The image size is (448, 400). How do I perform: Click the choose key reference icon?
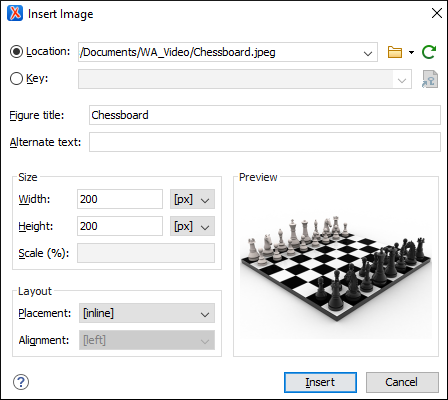click(x=430, y=79)
